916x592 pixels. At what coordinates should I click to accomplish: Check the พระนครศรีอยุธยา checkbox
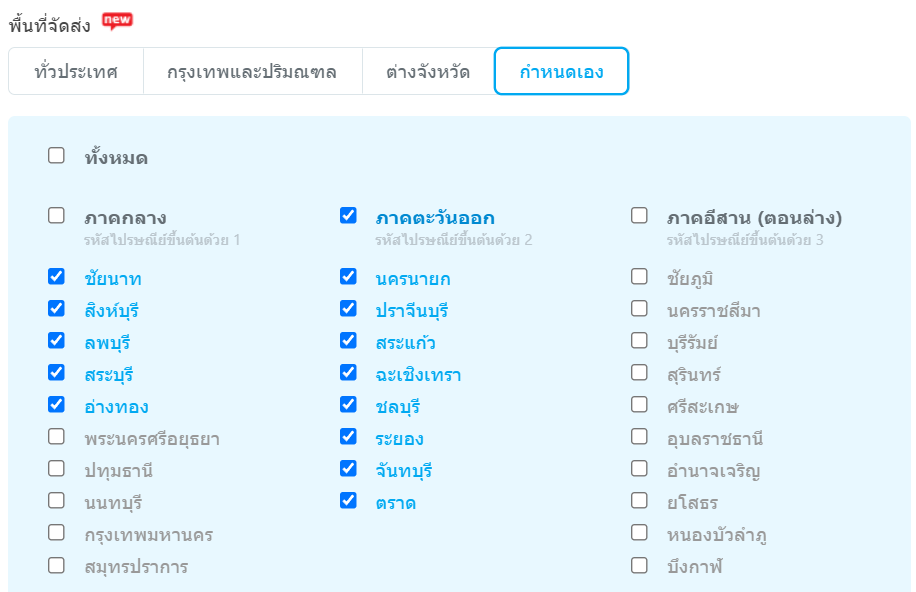(57, 437)
